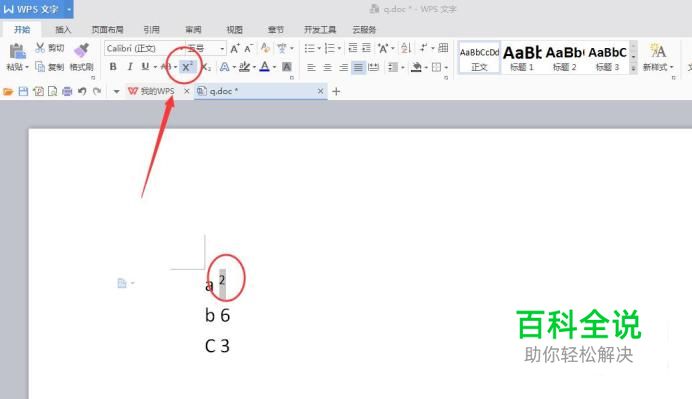The height and width of the screenshot is (399, 692).
Task: Click the bullet list icon
Action: (x=310, y=48)
